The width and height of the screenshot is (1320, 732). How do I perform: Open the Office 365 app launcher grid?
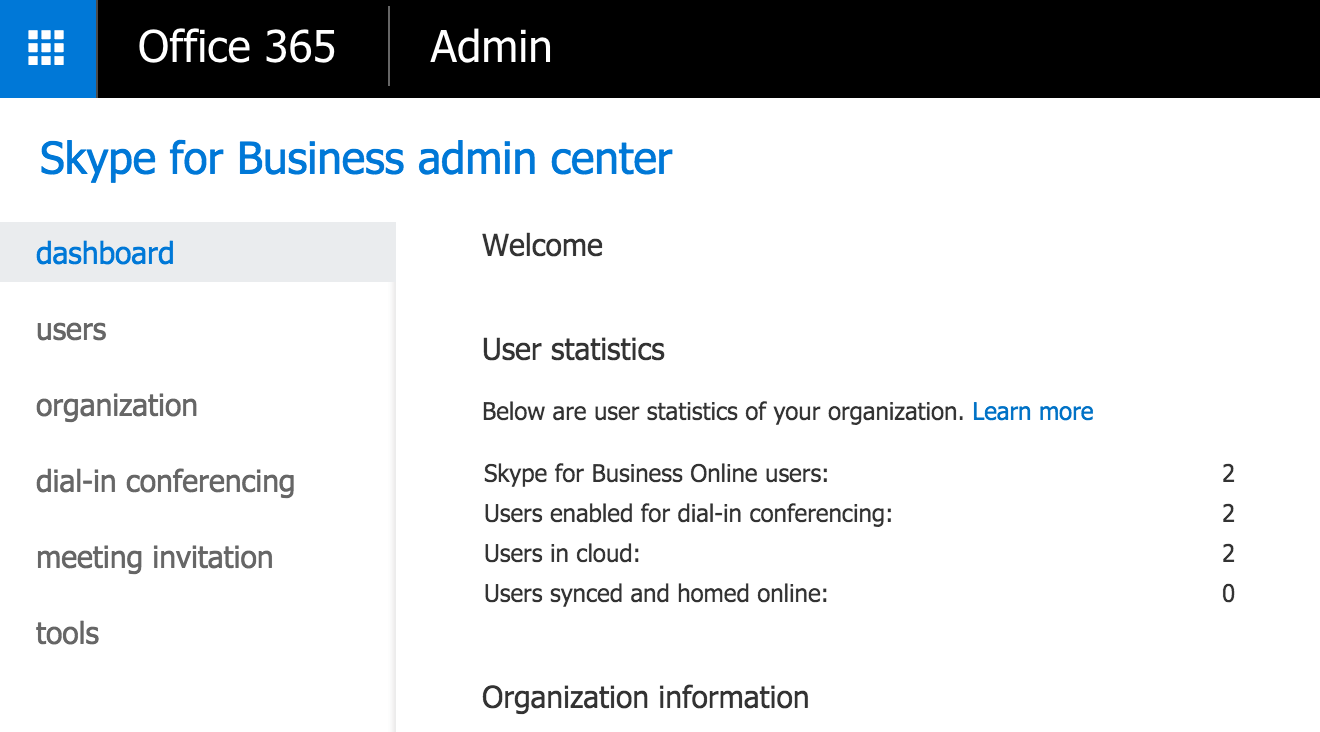[47, 48]
